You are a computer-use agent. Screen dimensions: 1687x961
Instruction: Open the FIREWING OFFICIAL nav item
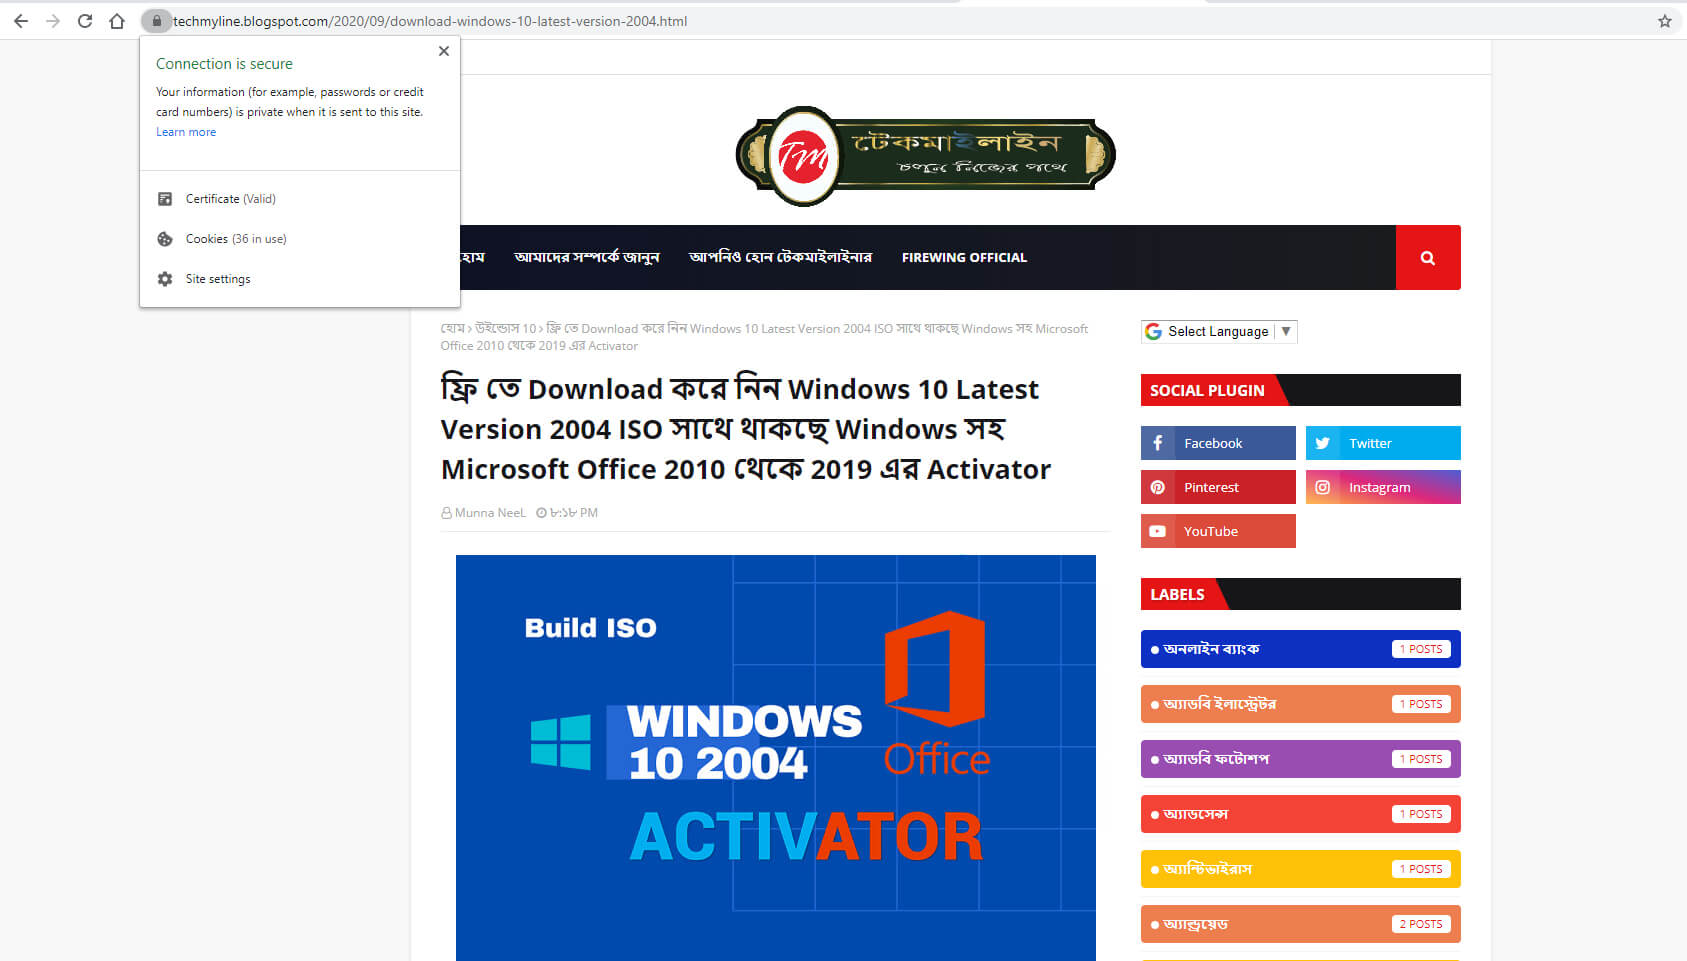coord(964,258)
